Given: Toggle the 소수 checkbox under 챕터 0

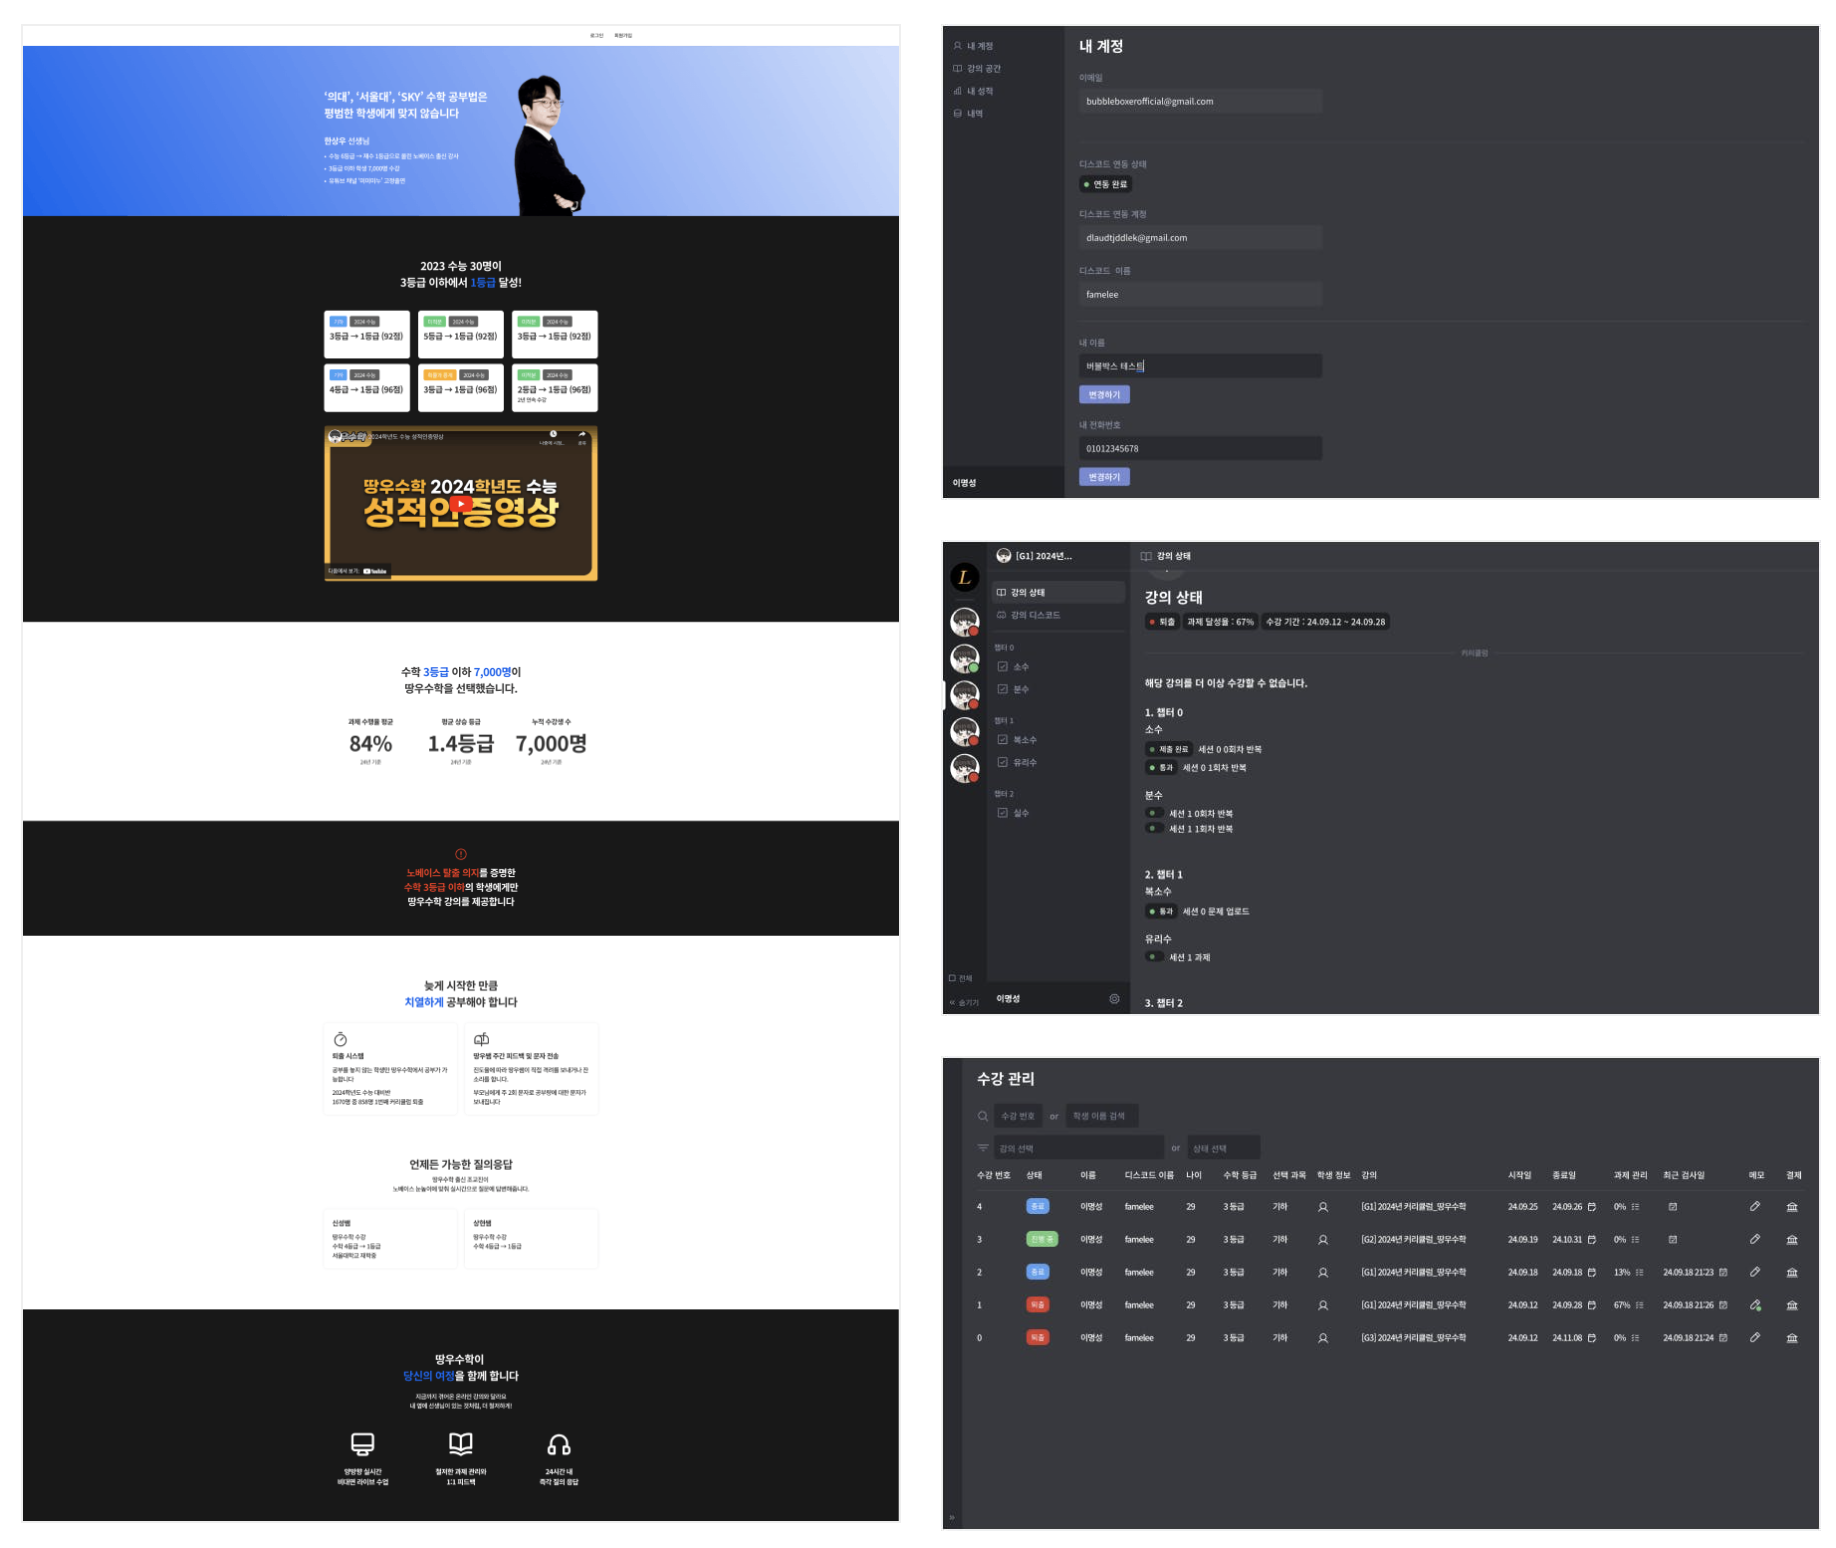Looking at the screenshot, I should (1002, 667).
